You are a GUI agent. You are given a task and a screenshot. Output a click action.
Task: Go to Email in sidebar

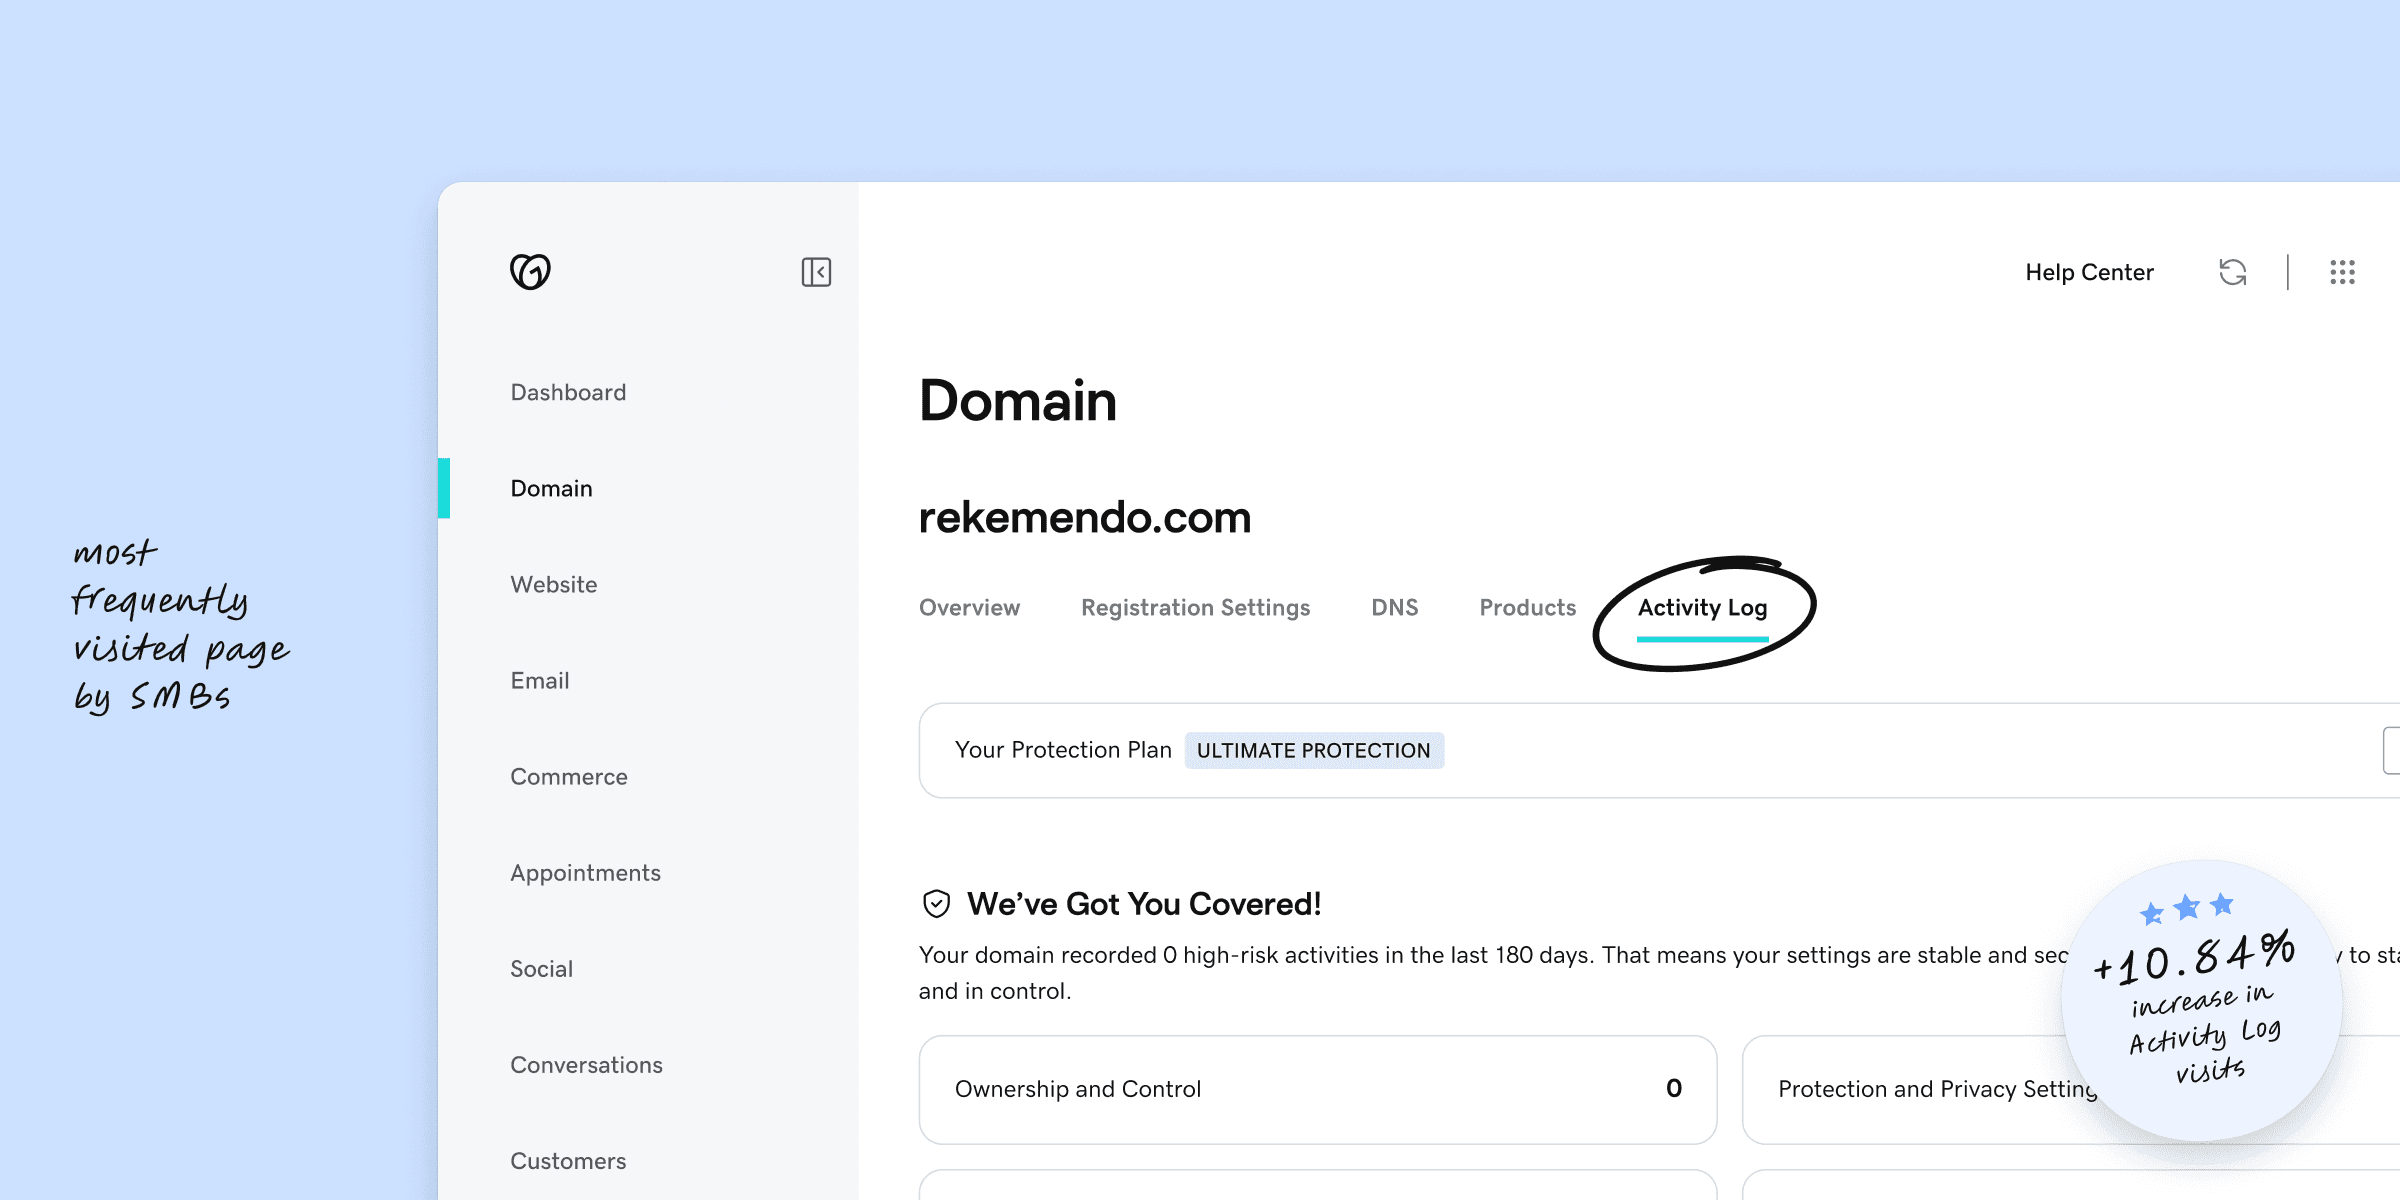[x=540, y=681]
